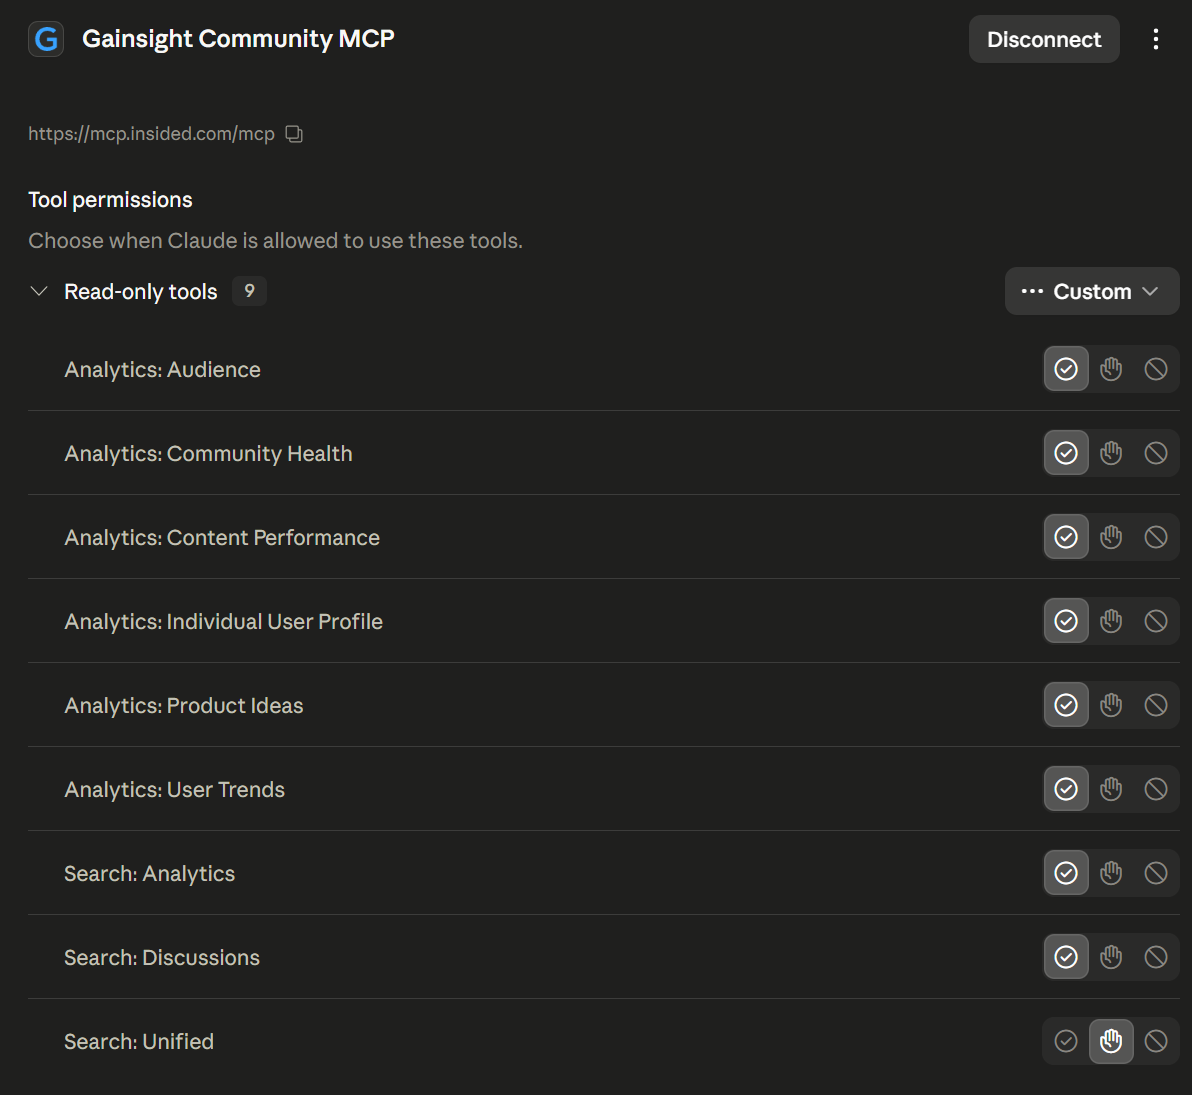Require approval for Analytics: Individual User Profile
Viewport: 1192px width, 1095px height.
(x=1111, y=621)
